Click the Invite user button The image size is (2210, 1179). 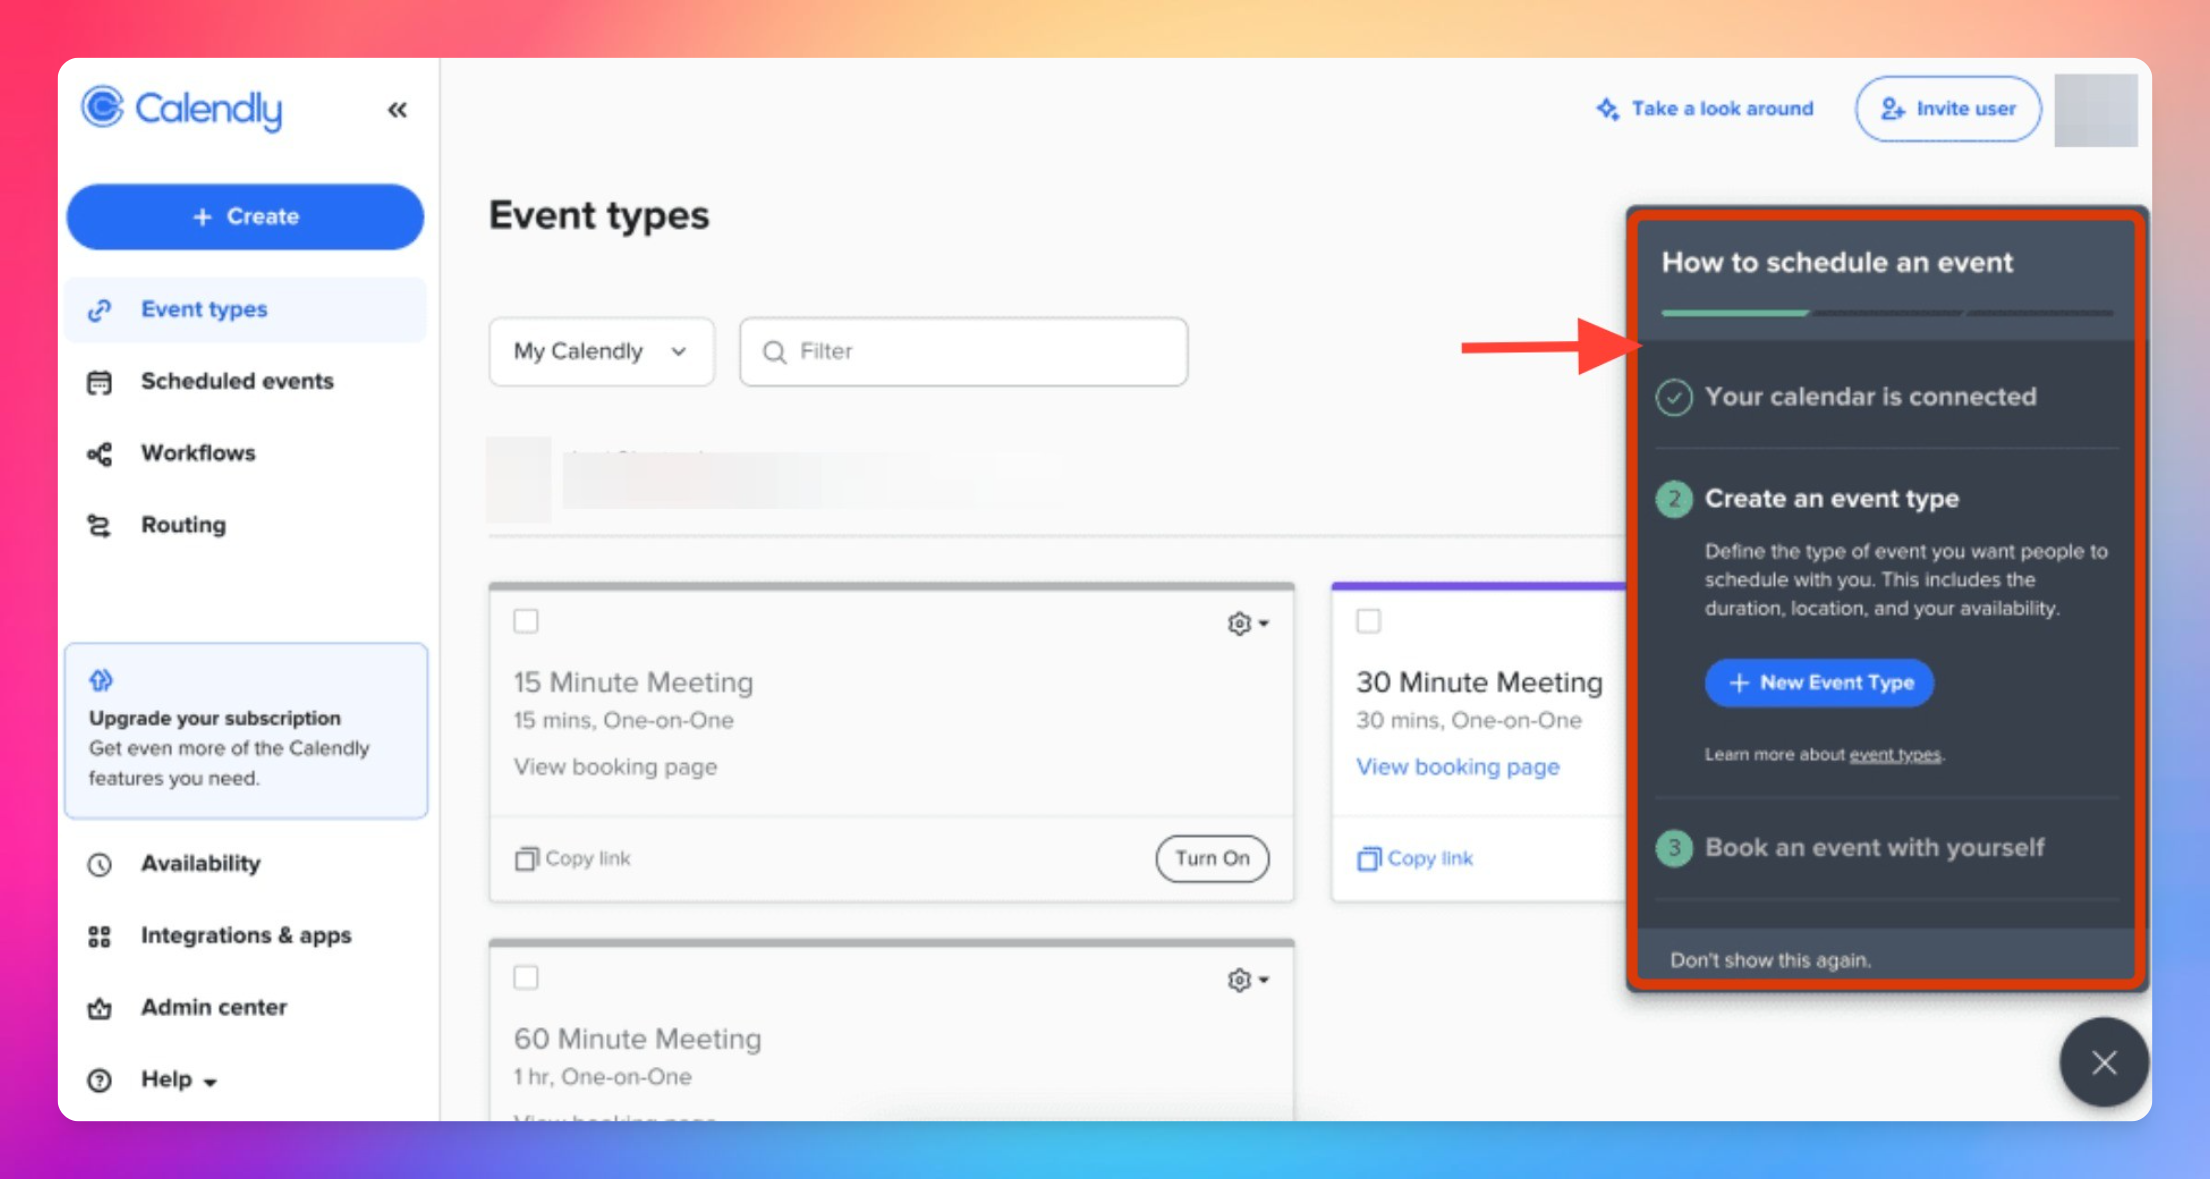click(1948, 109)
